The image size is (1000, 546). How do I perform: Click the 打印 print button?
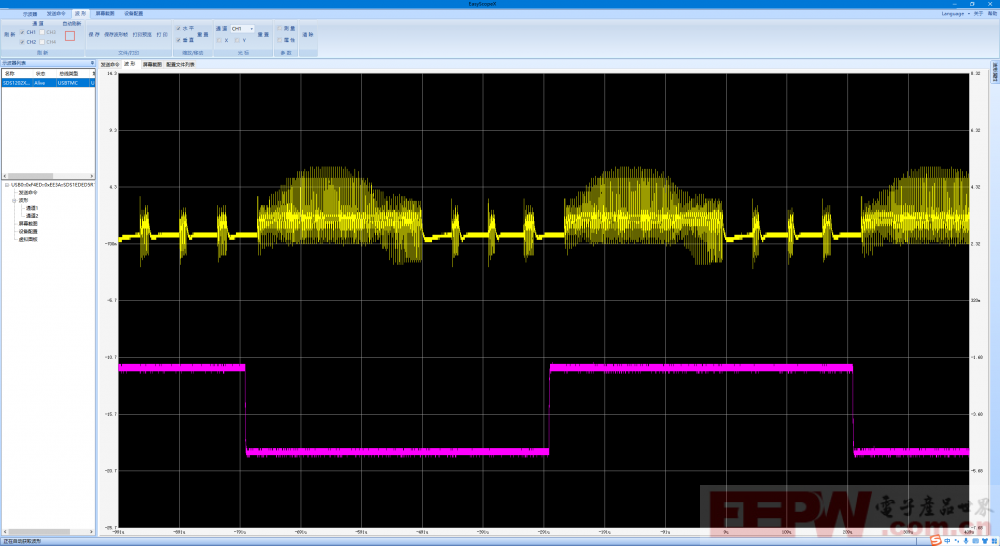point(162,34)
